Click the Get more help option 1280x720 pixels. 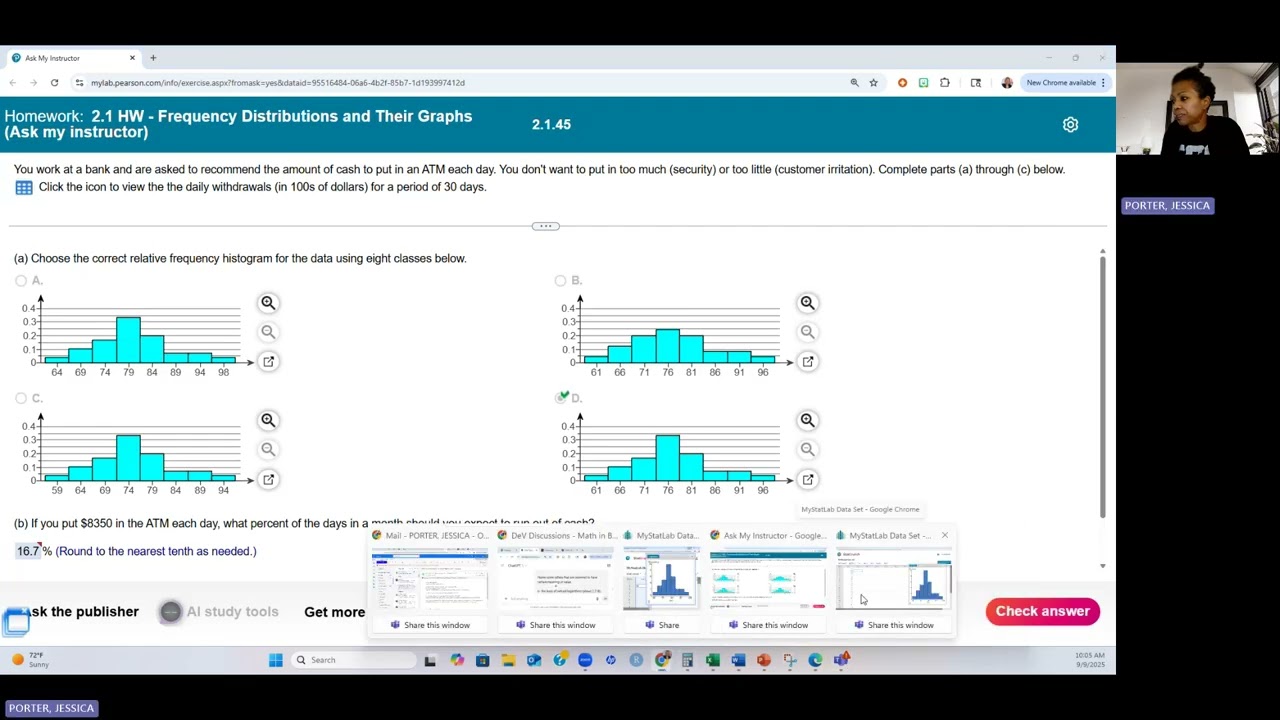(334, 612)
